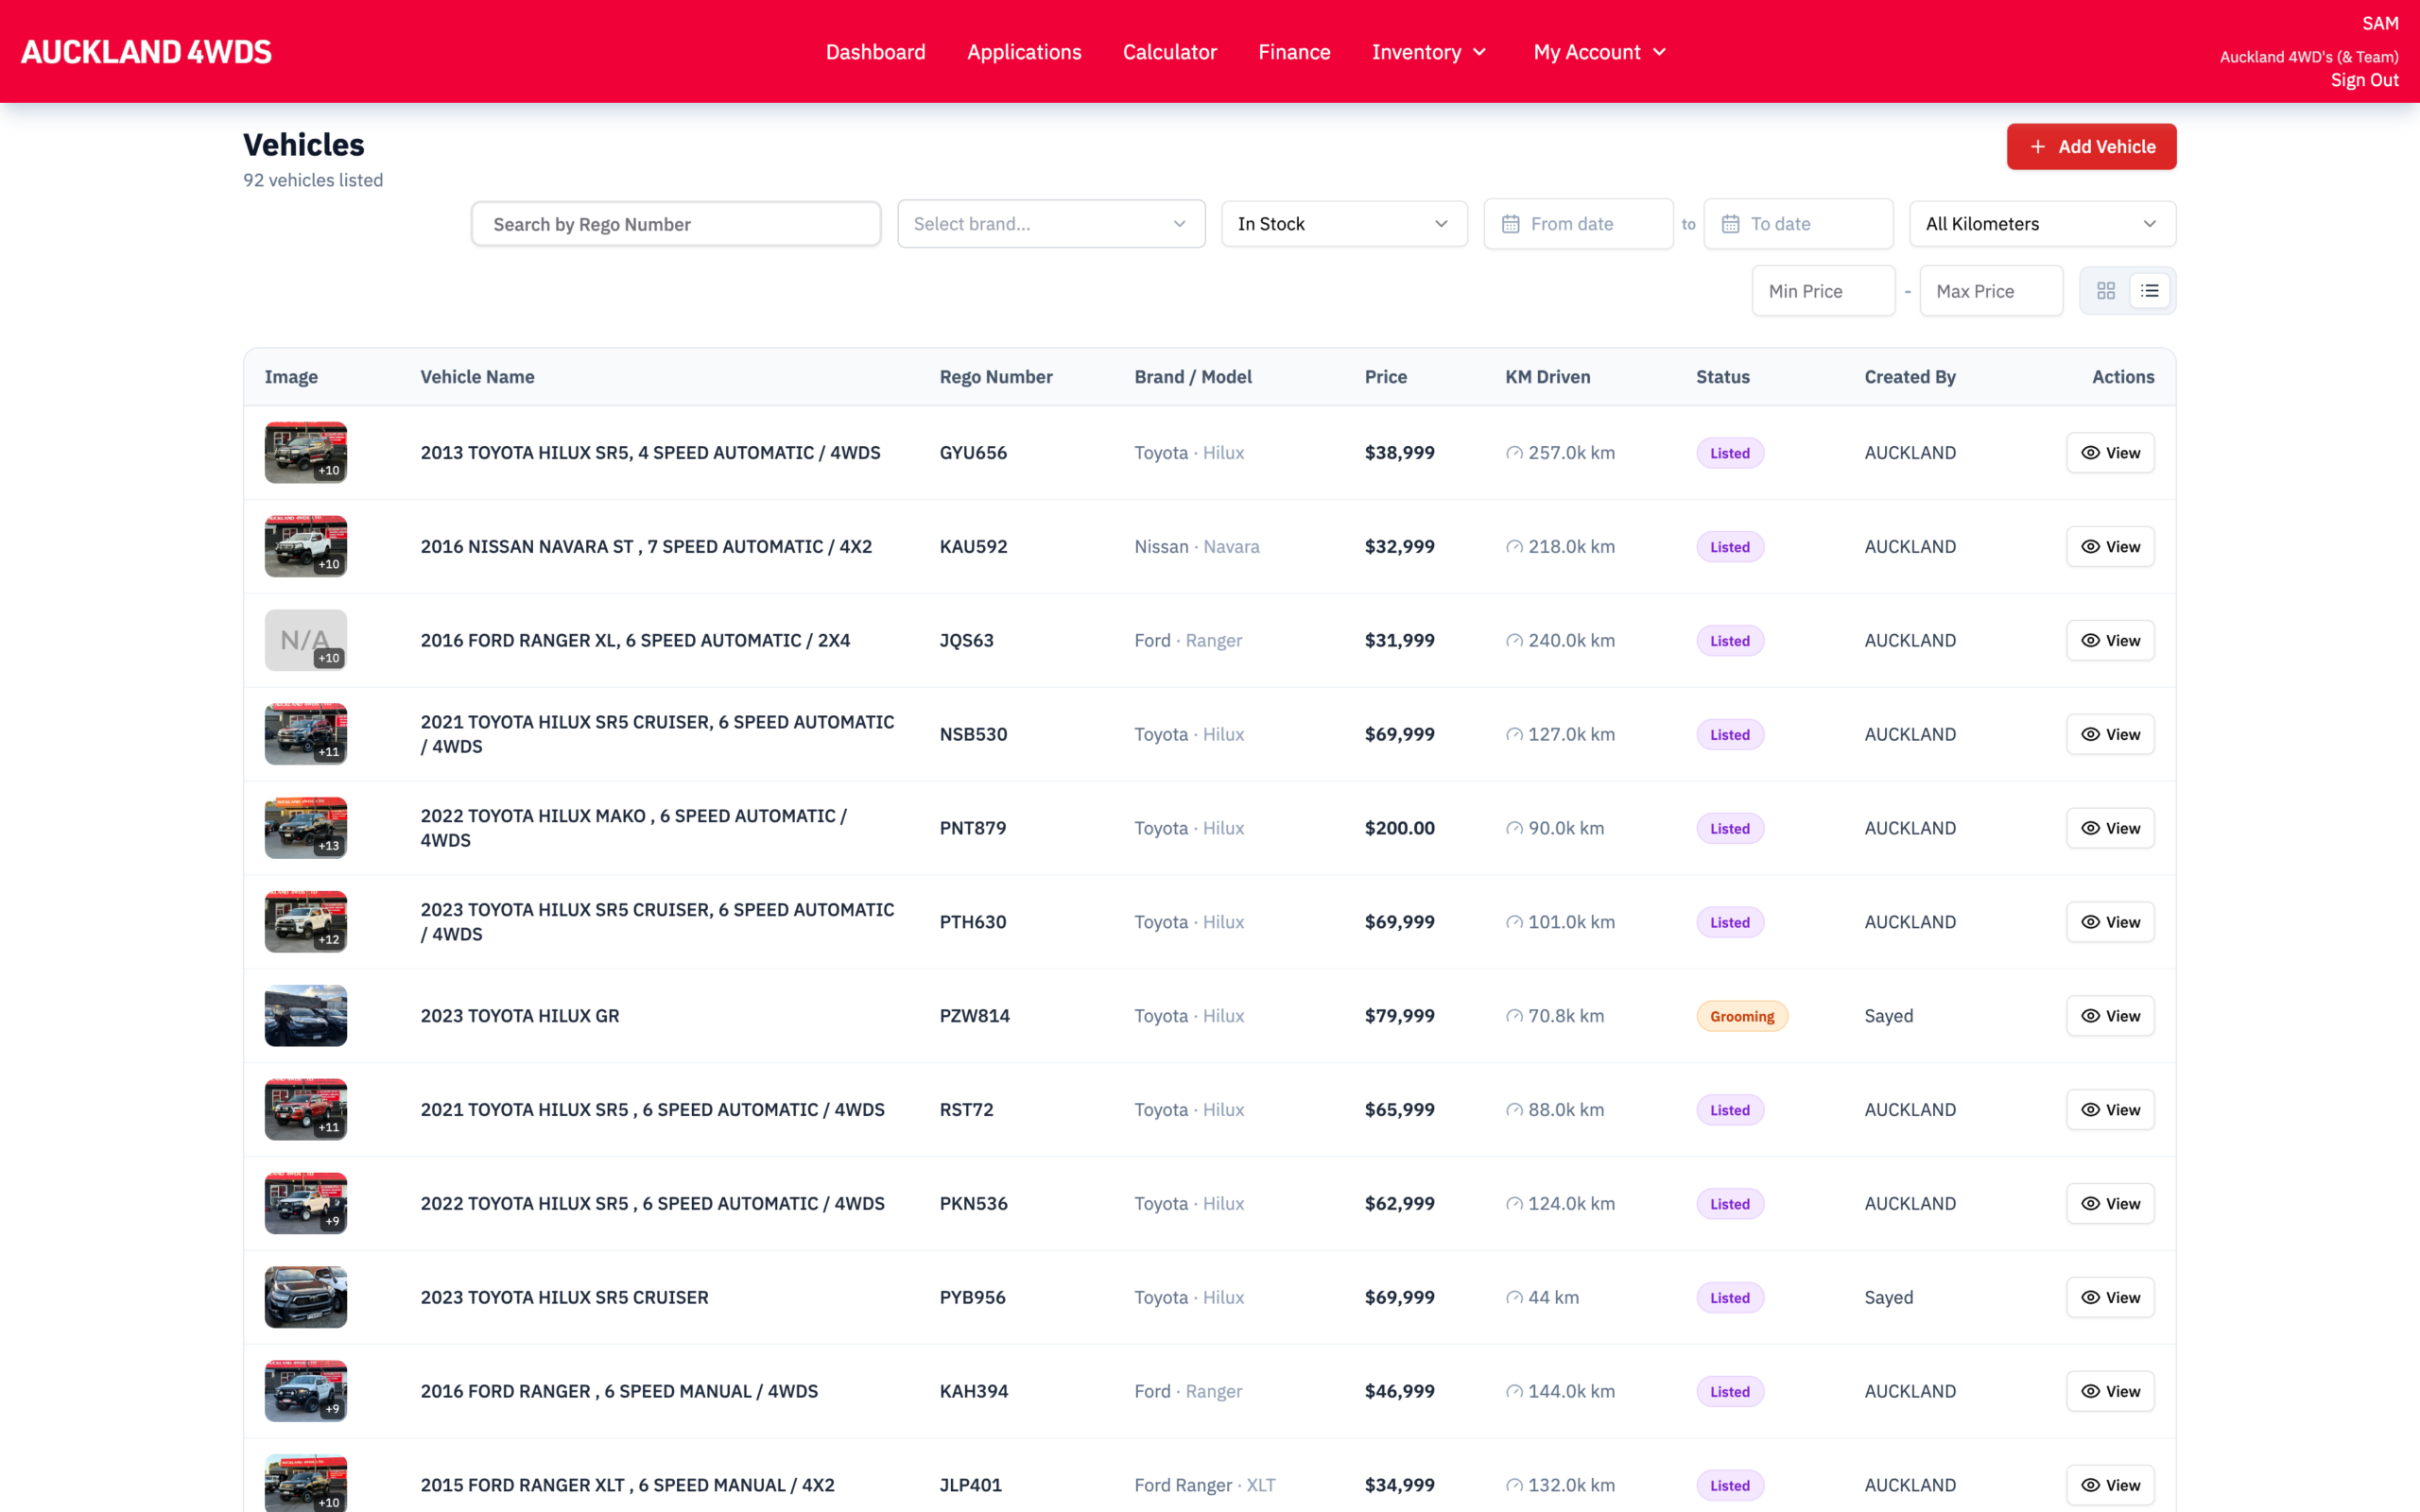Switch to grid view layout icon
Viewport: 2420px width, 1512px height.
2105,291
